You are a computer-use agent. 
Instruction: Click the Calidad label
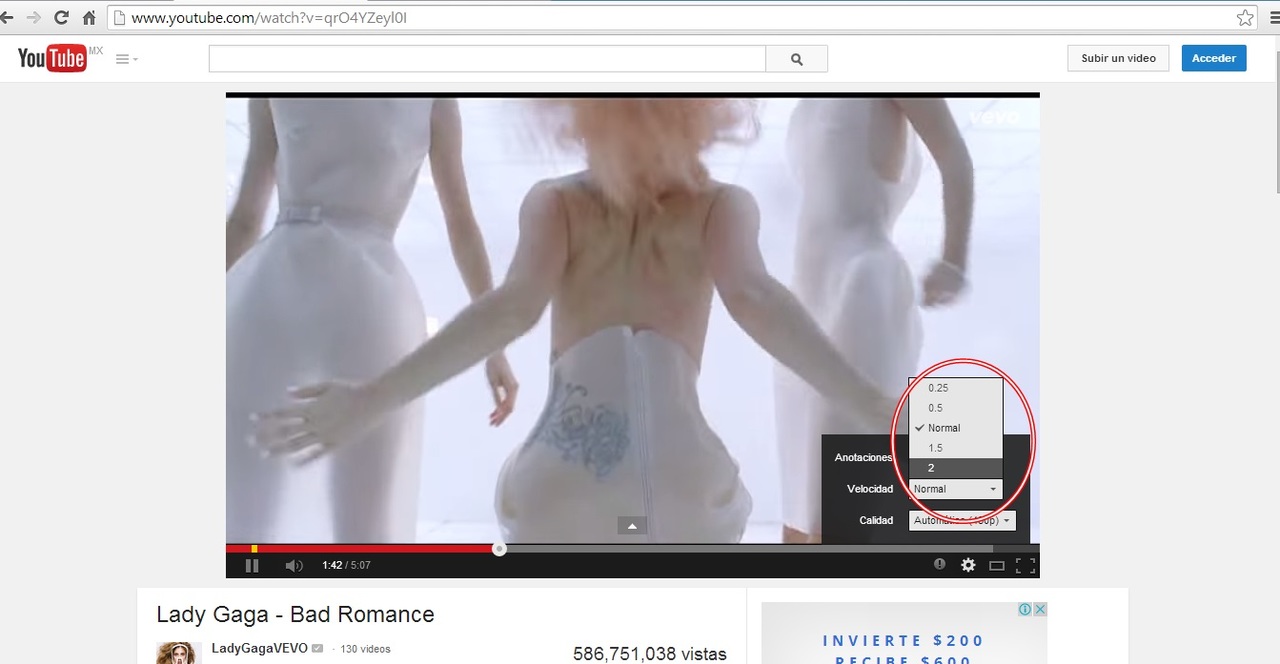point(876,521)
